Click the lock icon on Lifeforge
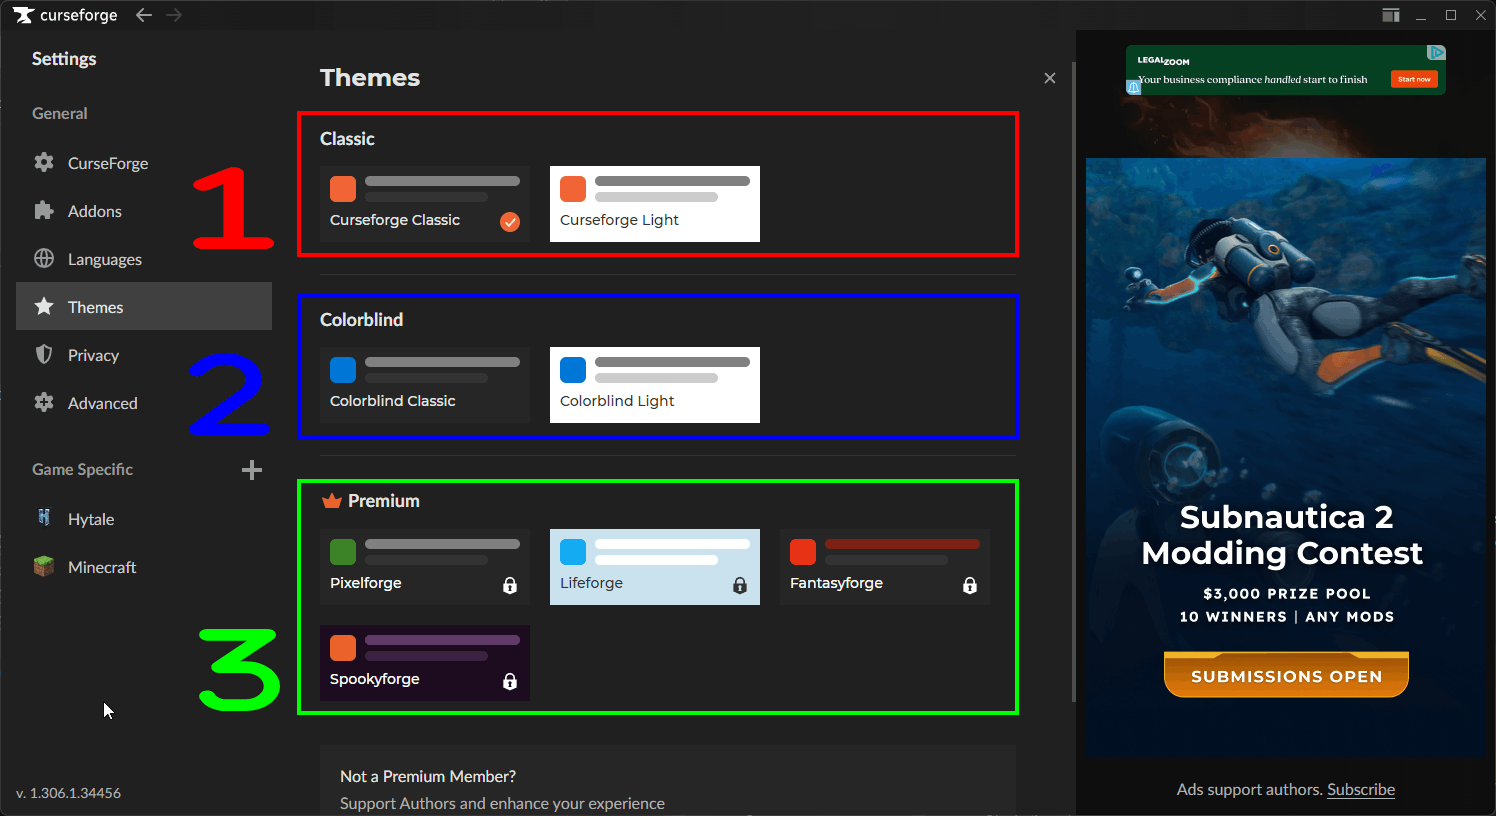Image resolution: width=1496 pixels, height=816 pixels. click(740, 585)
